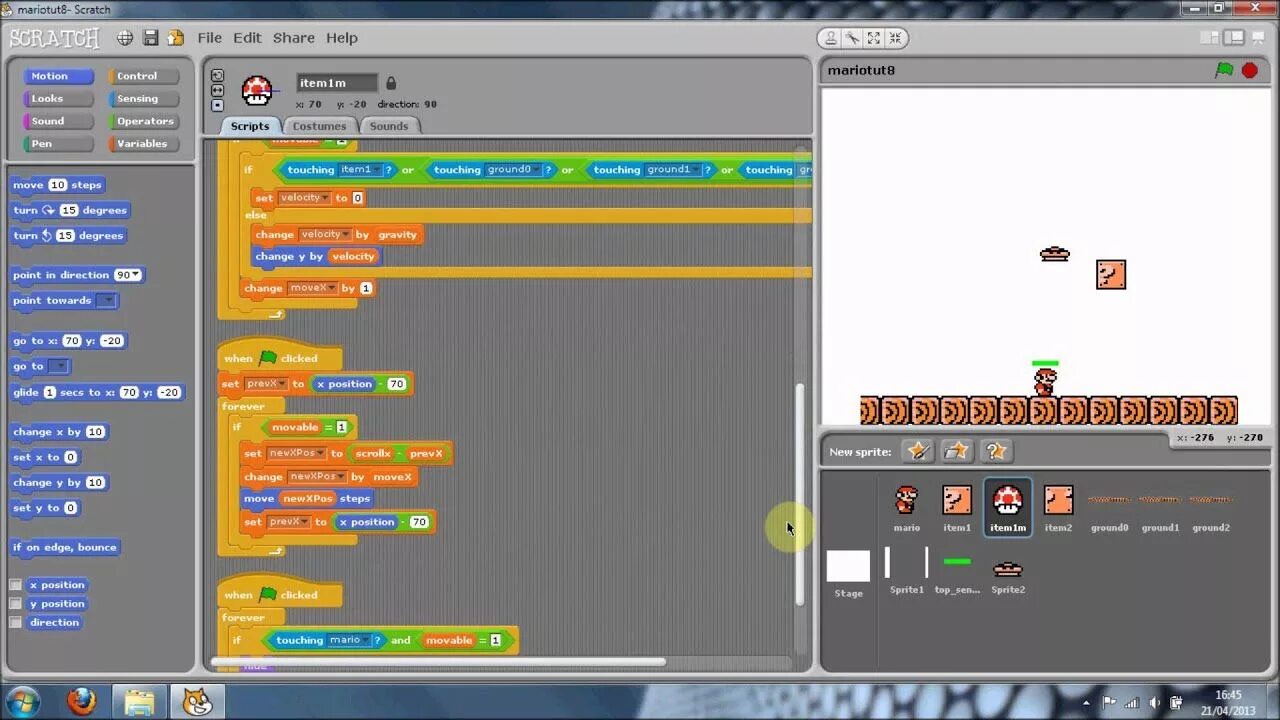Select the item1 sprite thumbnail

[x=957, y=507]
